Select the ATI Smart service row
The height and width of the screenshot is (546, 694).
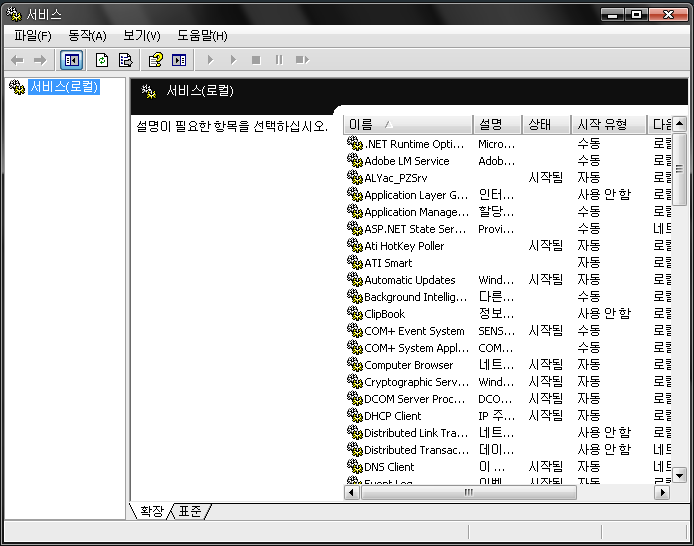tap(508, 262)
